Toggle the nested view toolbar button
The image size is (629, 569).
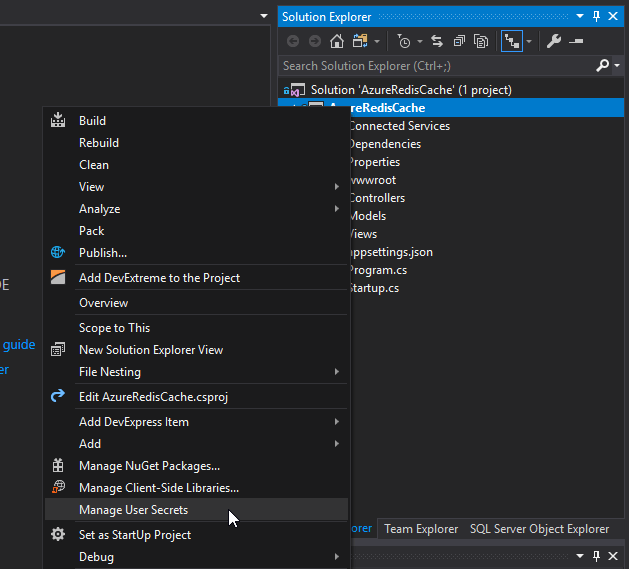(x=511, y=41)
